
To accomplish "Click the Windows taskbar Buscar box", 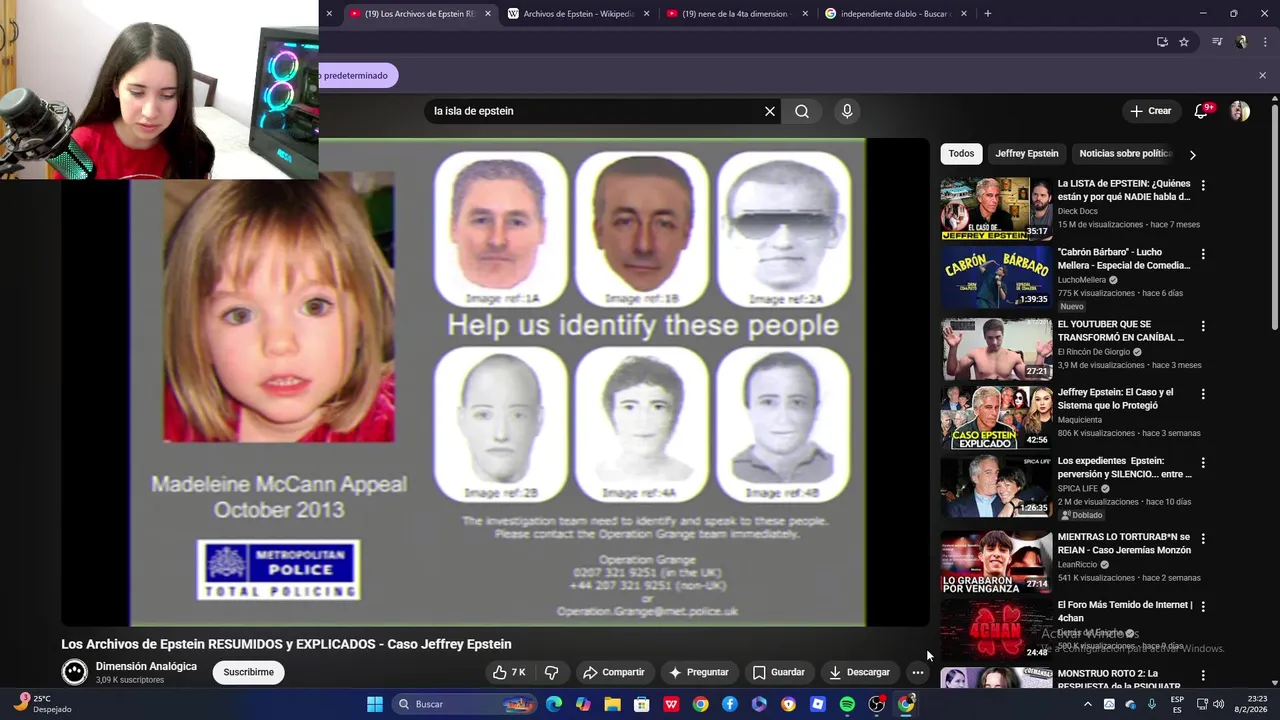I will click(x=465, y=704).
